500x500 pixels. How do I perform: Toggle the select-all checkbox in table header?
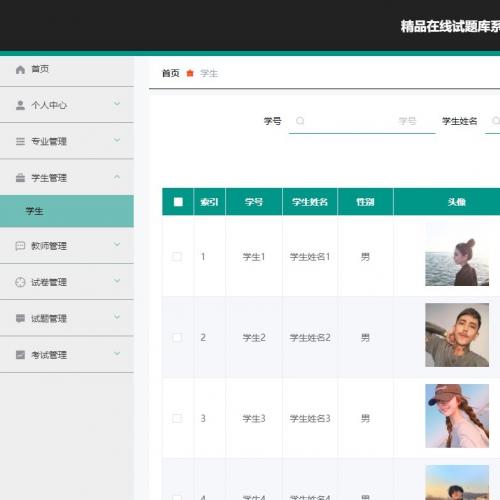(178, 202)
